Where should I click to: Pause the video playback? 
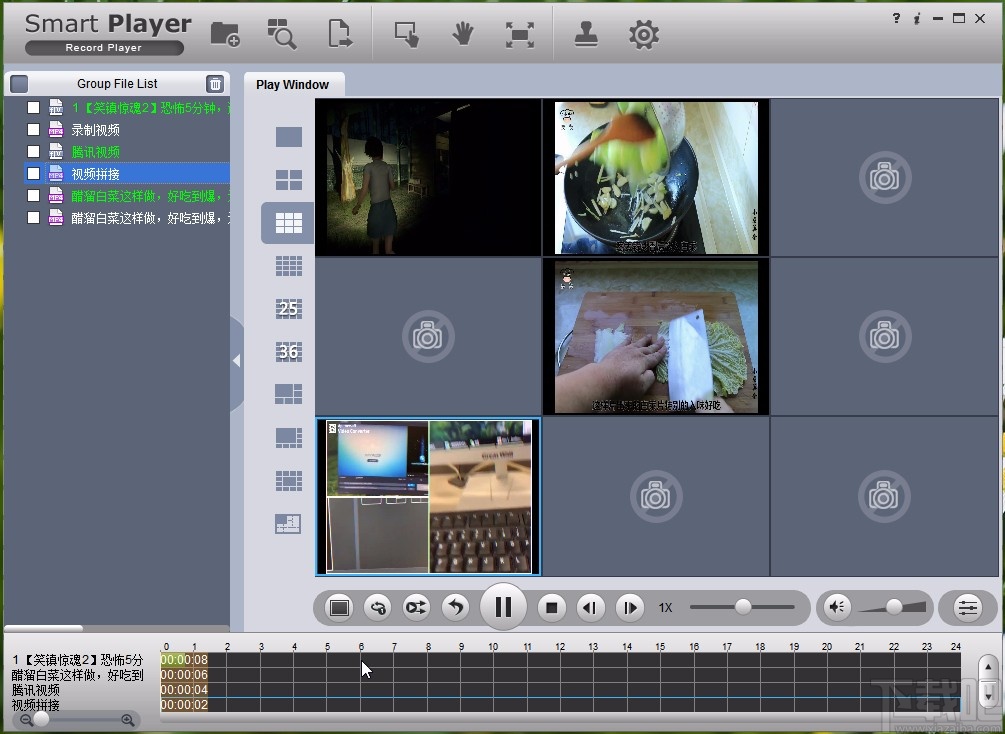[503, 607]
